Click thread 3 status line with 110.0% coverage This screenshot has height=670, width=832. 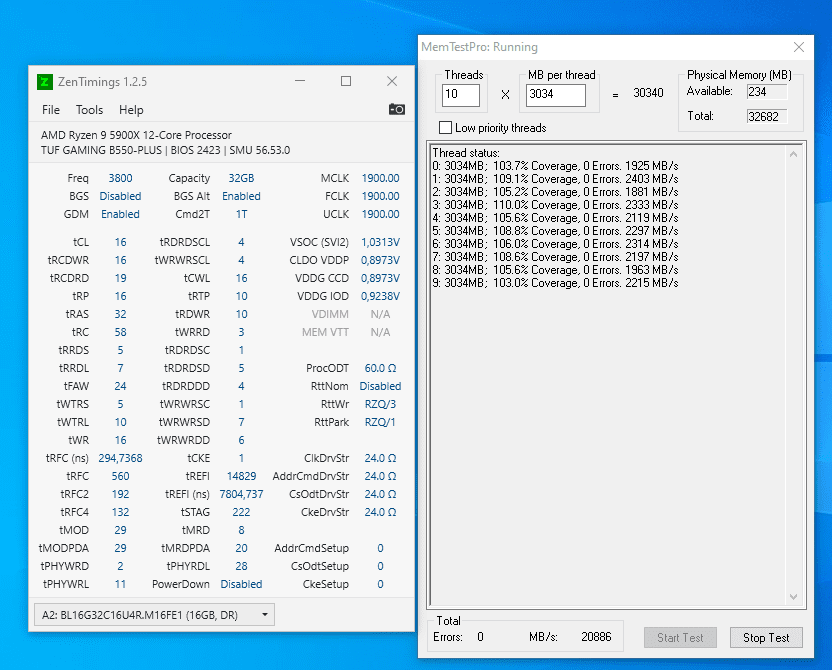pos(555,205)
